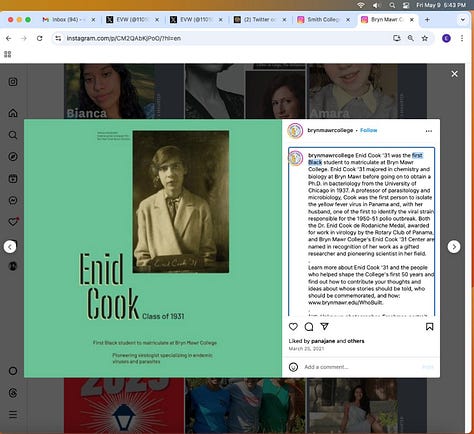Image resolution: width=474 pixels, height=434 pixels.
Task: Open a new browser tab
Action: tap(427, 20)
